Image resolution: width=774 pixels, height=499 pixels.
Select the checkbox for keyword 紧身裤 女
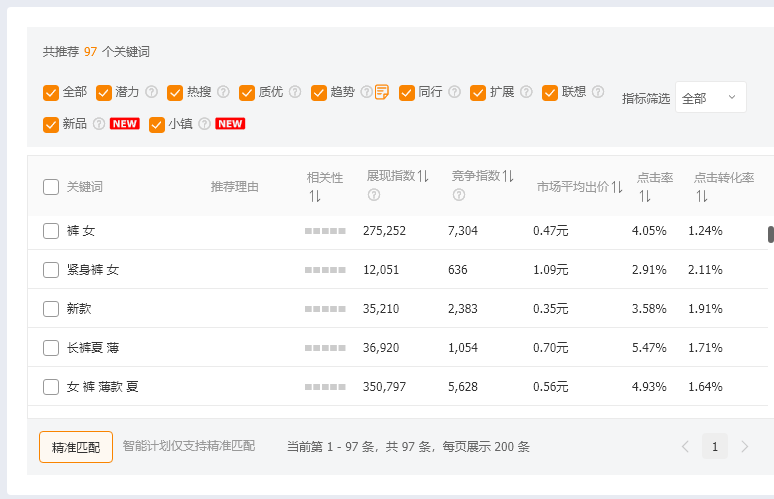tap(51, 270)
